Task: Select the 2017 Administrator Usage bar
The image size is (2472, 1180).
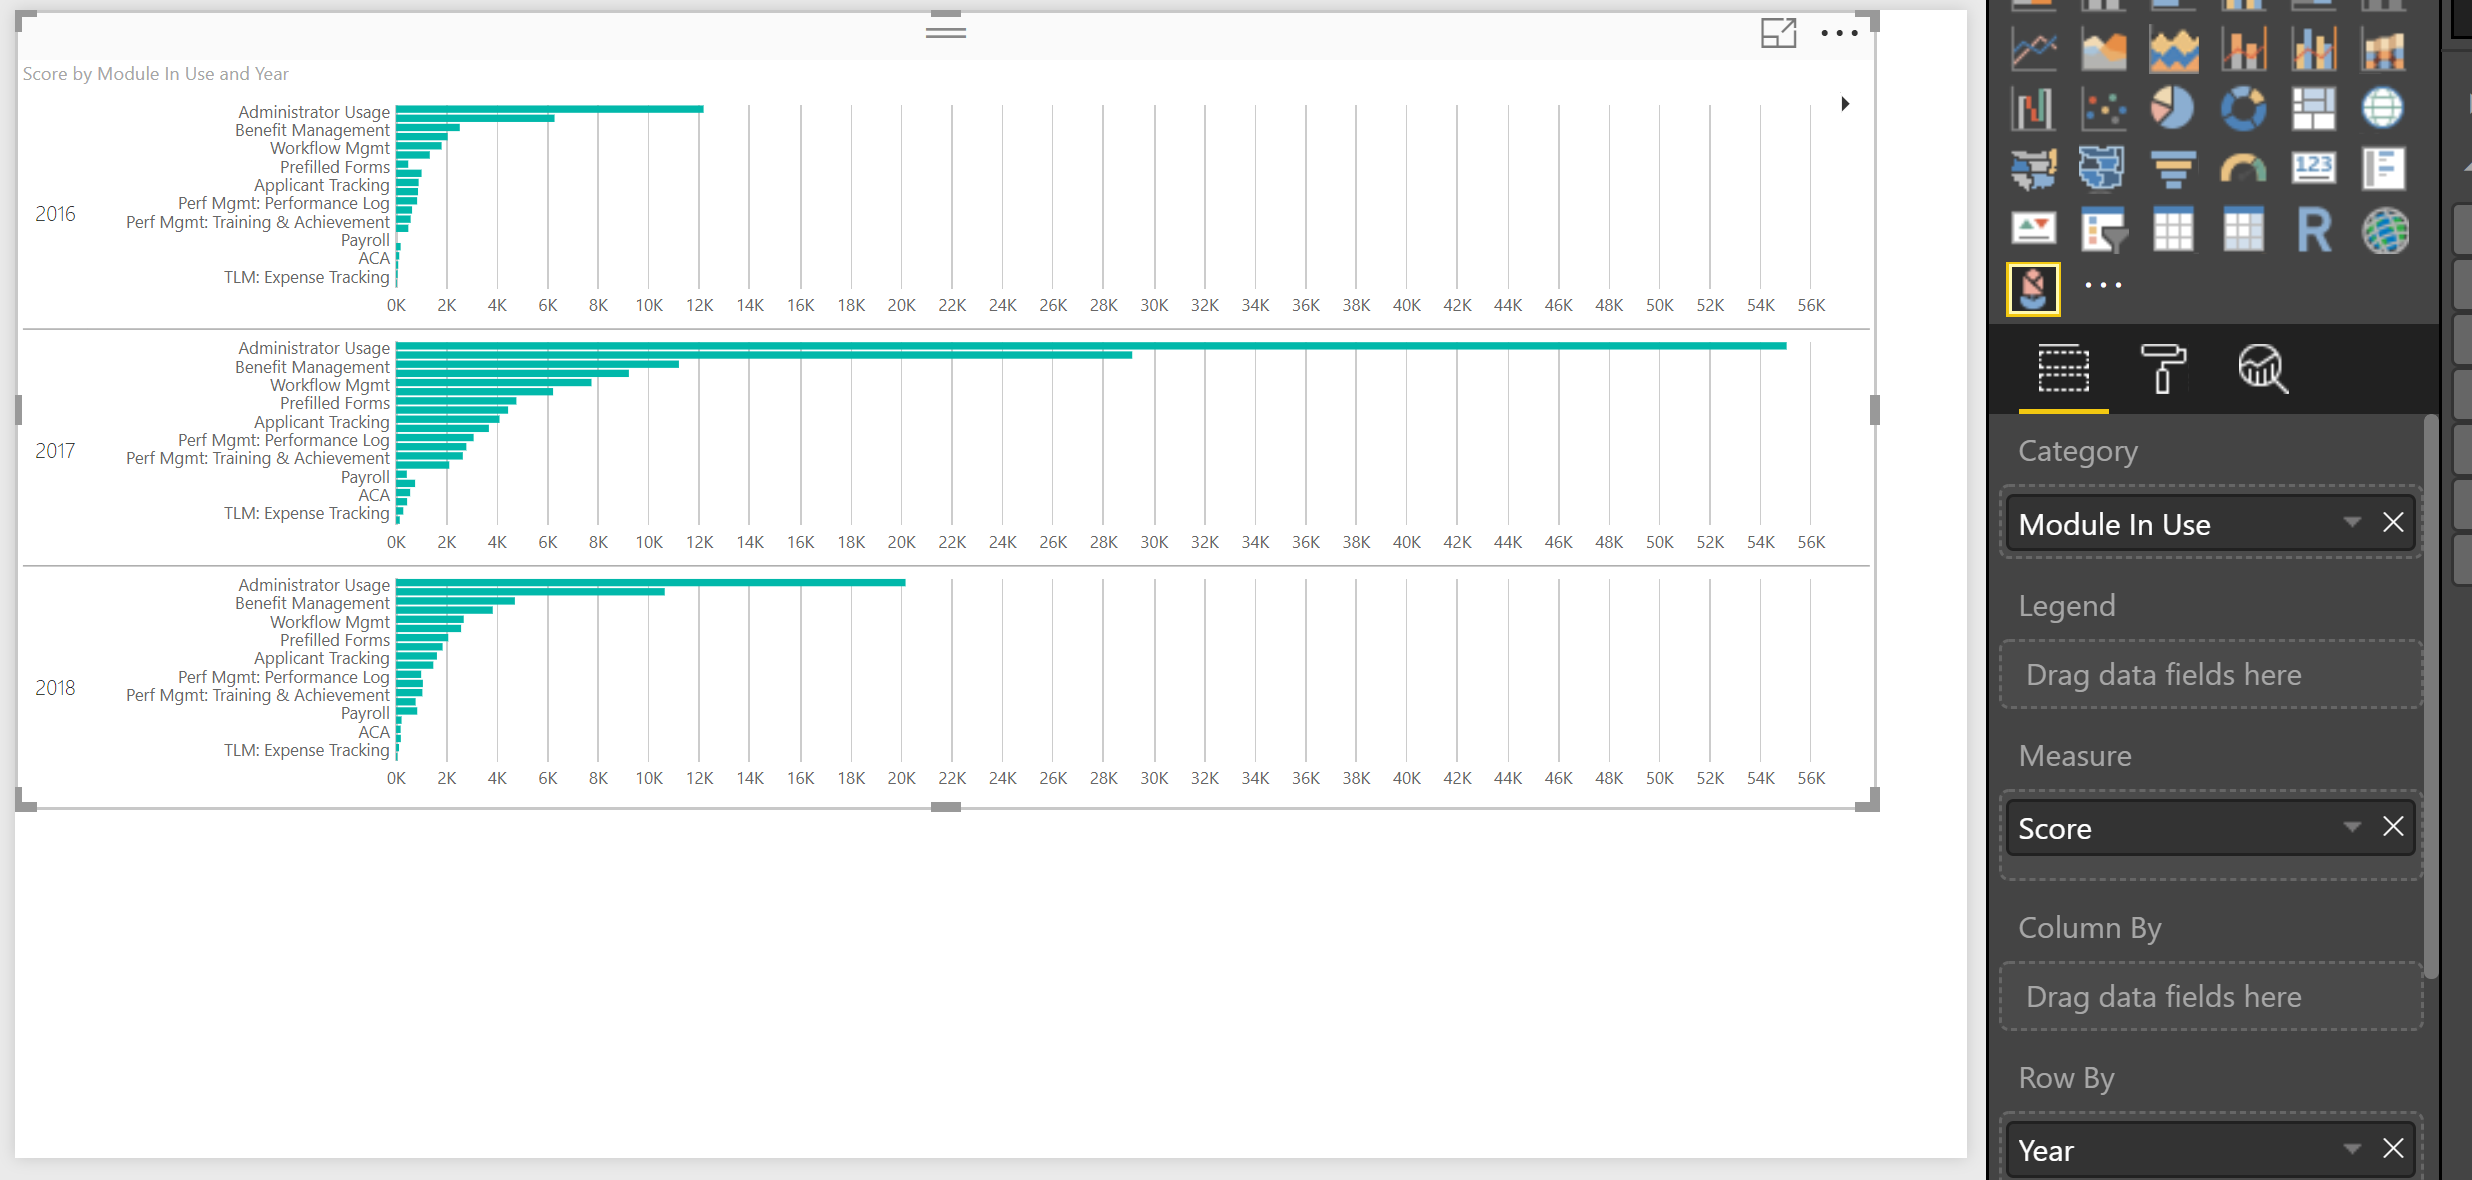Action: (x=1091, y=346)
